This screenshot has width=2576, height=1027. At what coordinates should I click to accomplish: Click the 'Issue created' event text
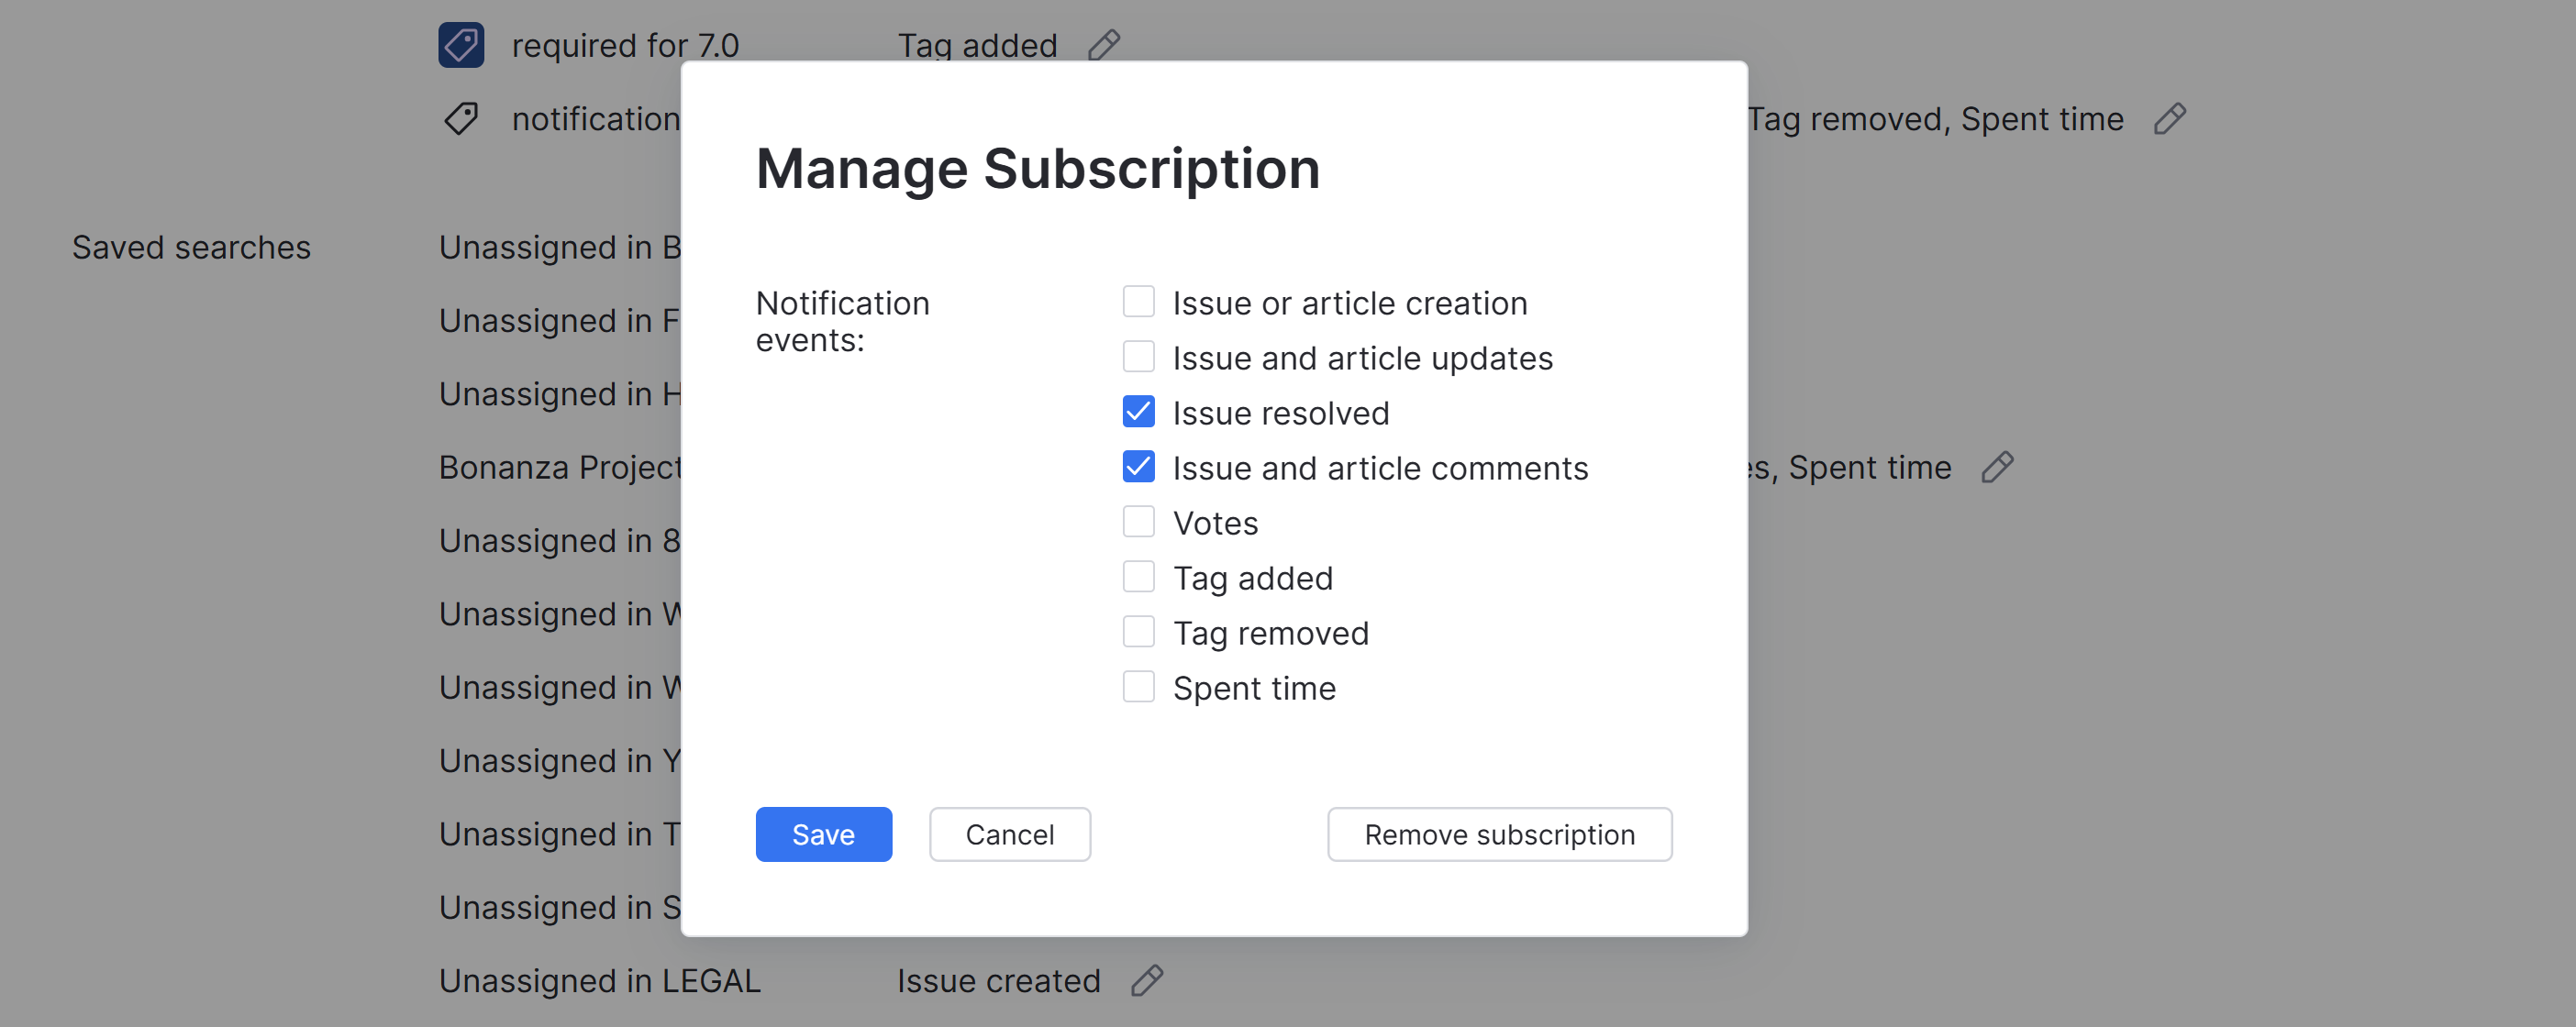(998, 981)
